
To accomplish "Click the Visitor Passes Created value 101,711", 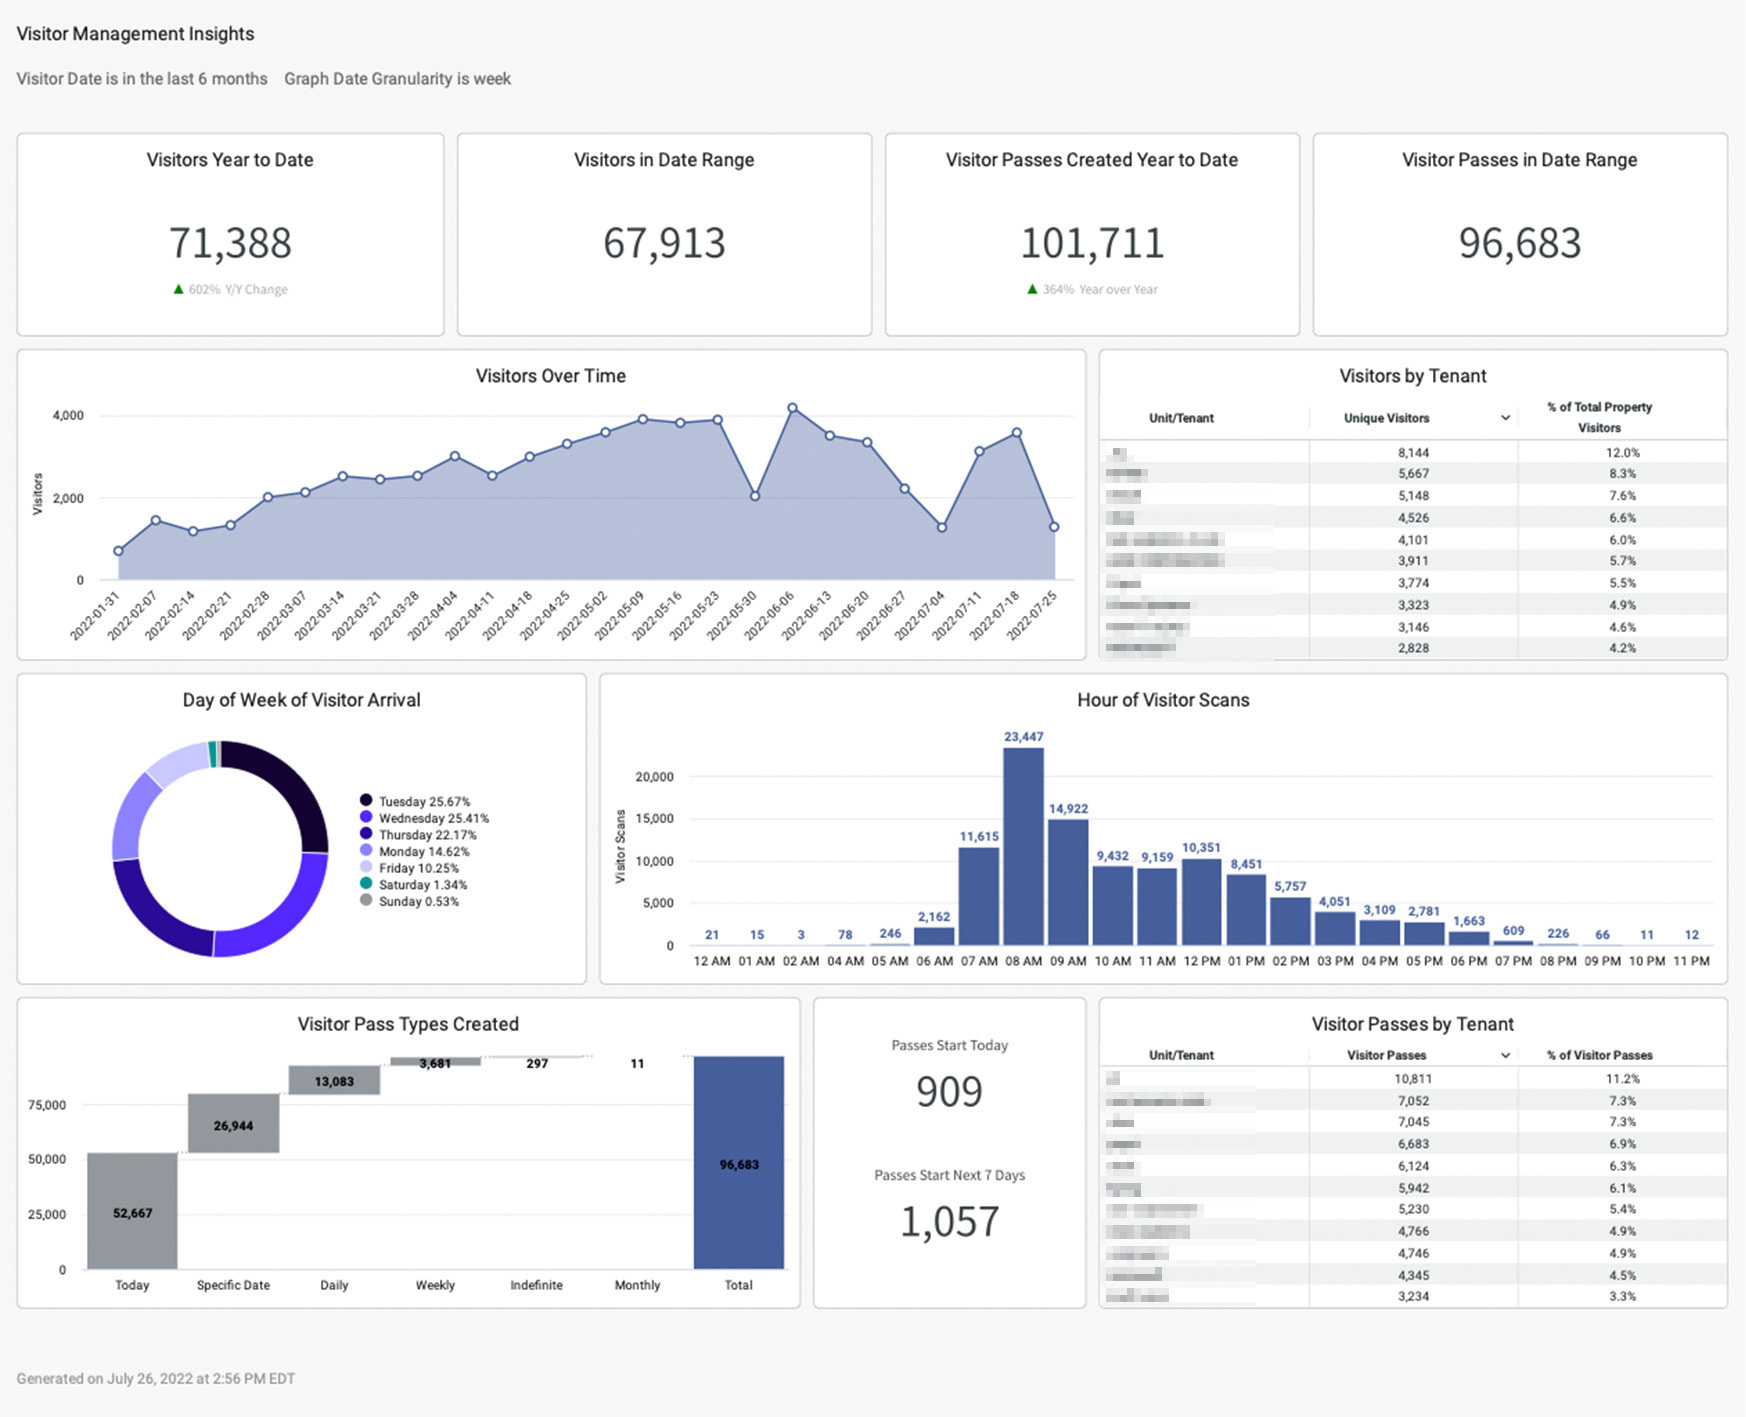I will coord(1092,243).
